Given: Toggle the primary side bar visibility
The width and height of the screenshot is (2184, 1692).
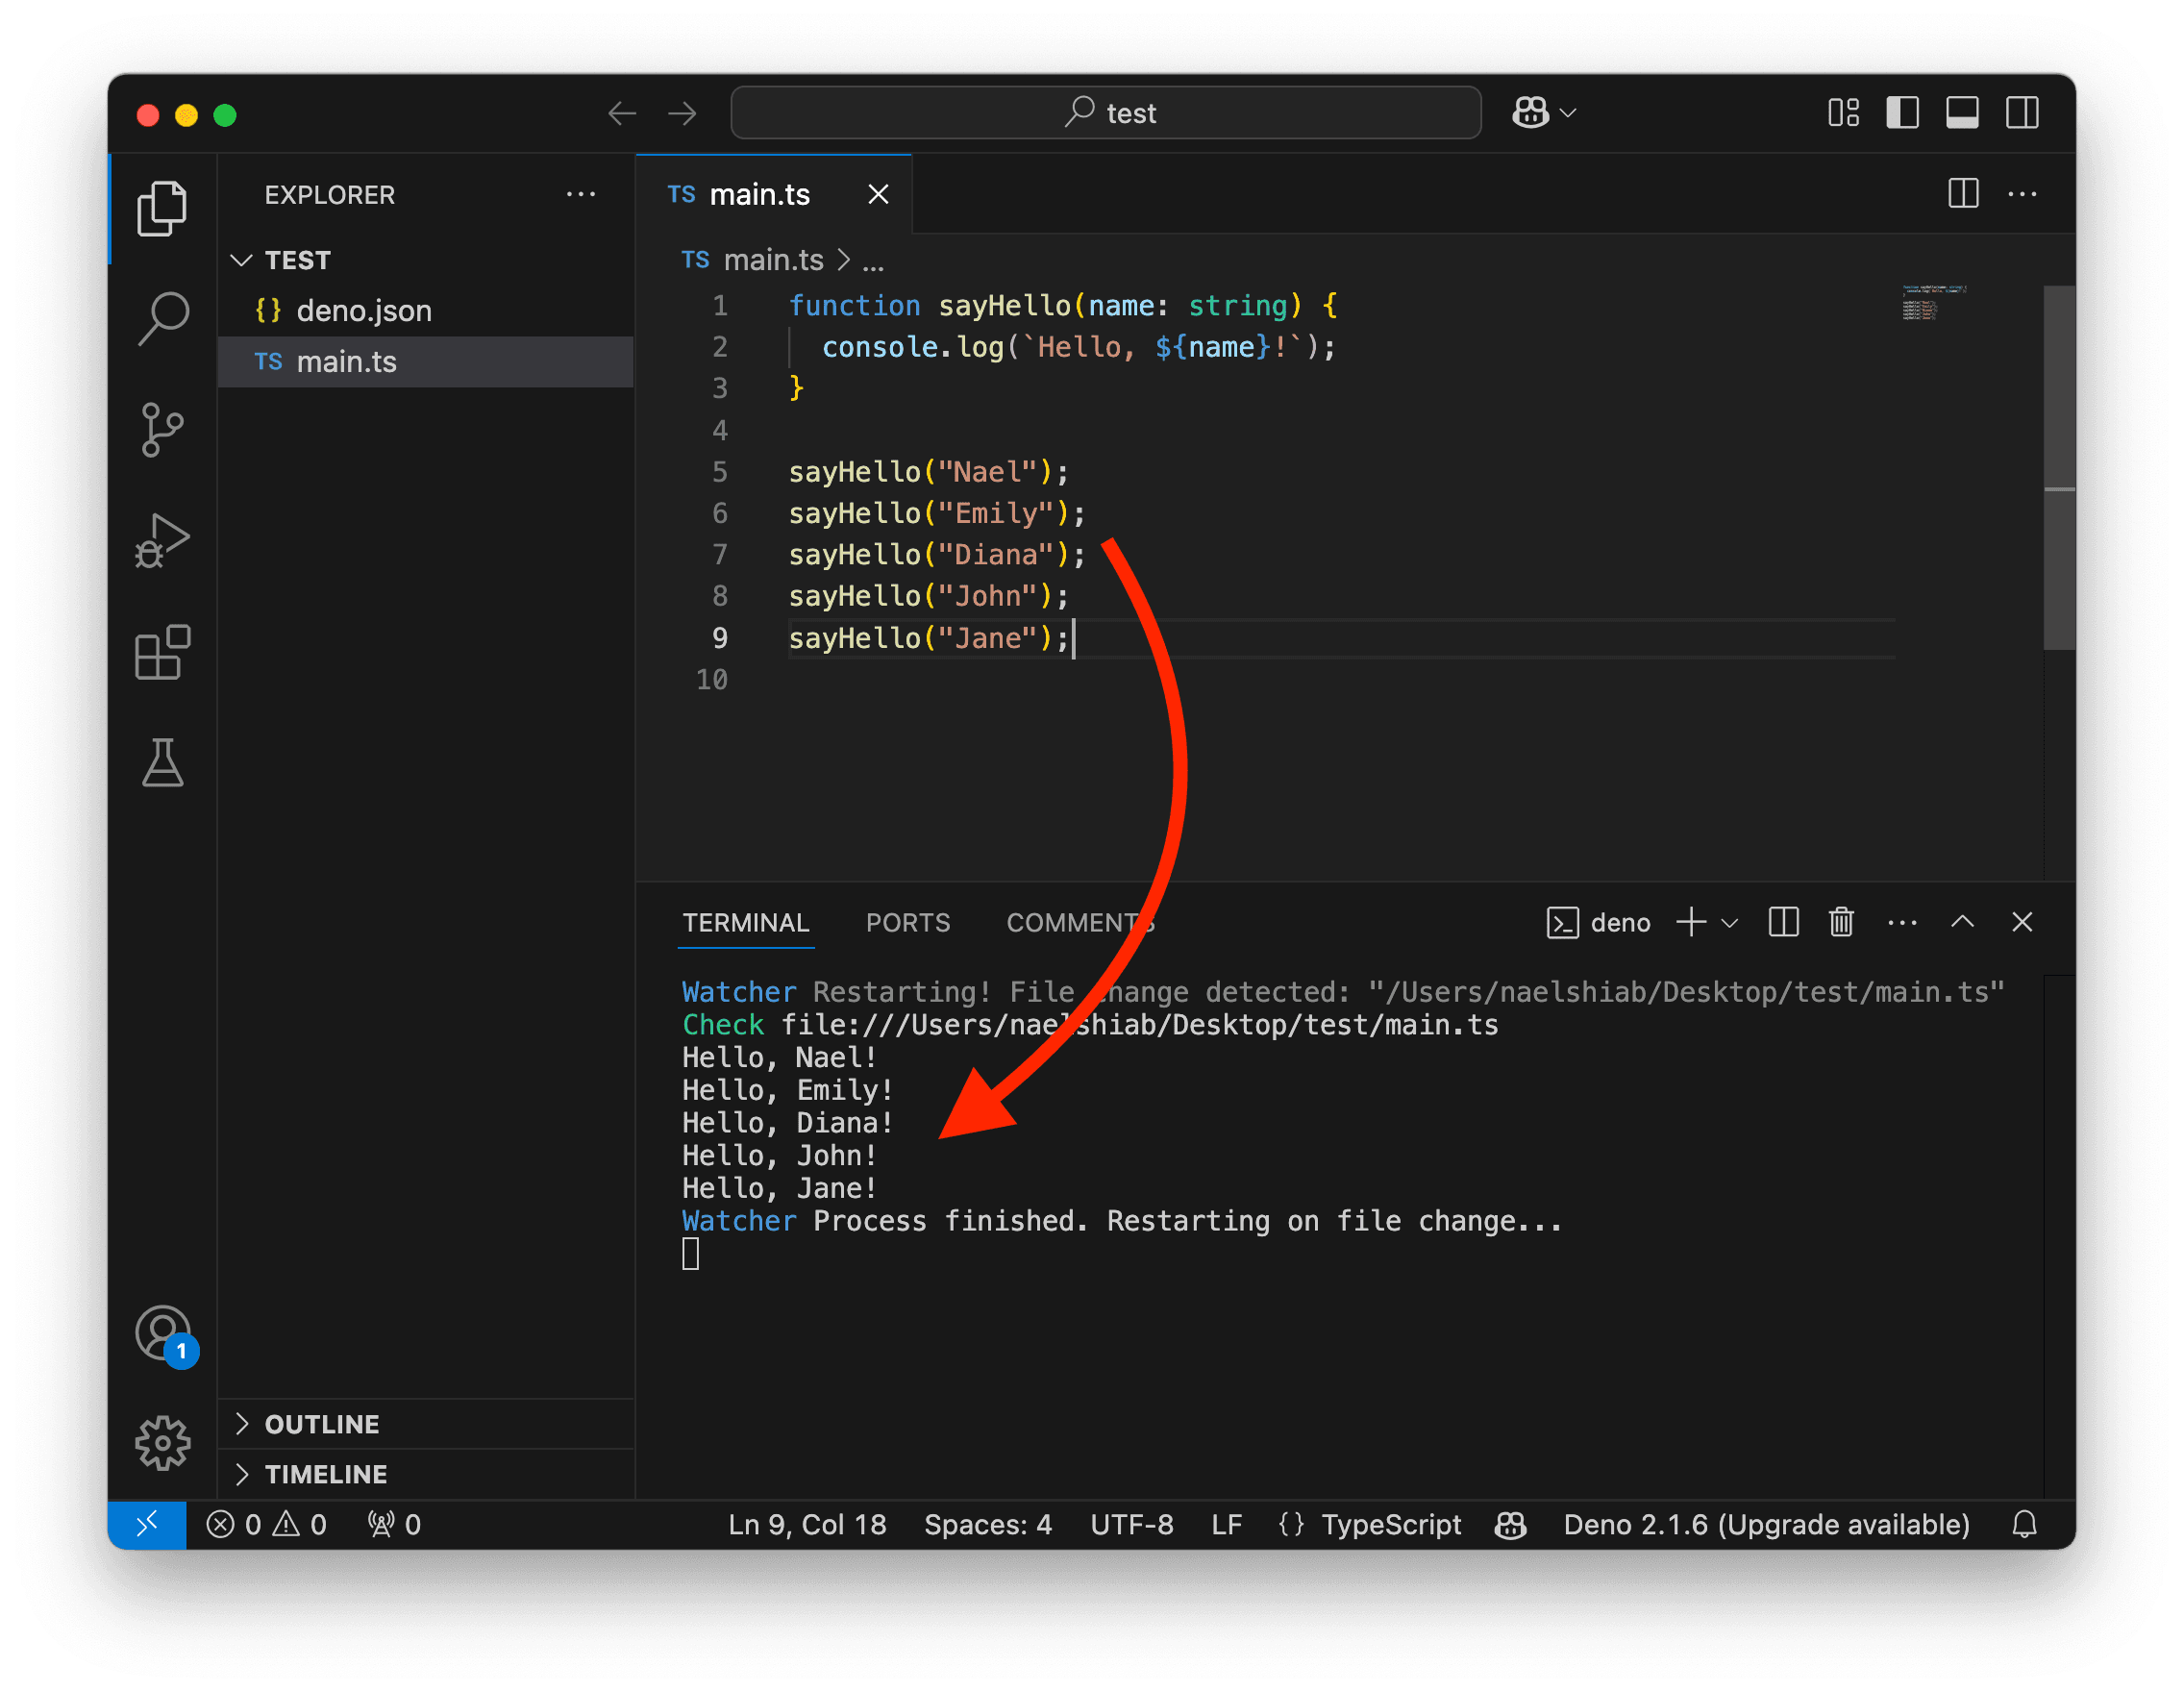Looking at the screenshot, I should pyautogui.click(x=1902, y=112).
